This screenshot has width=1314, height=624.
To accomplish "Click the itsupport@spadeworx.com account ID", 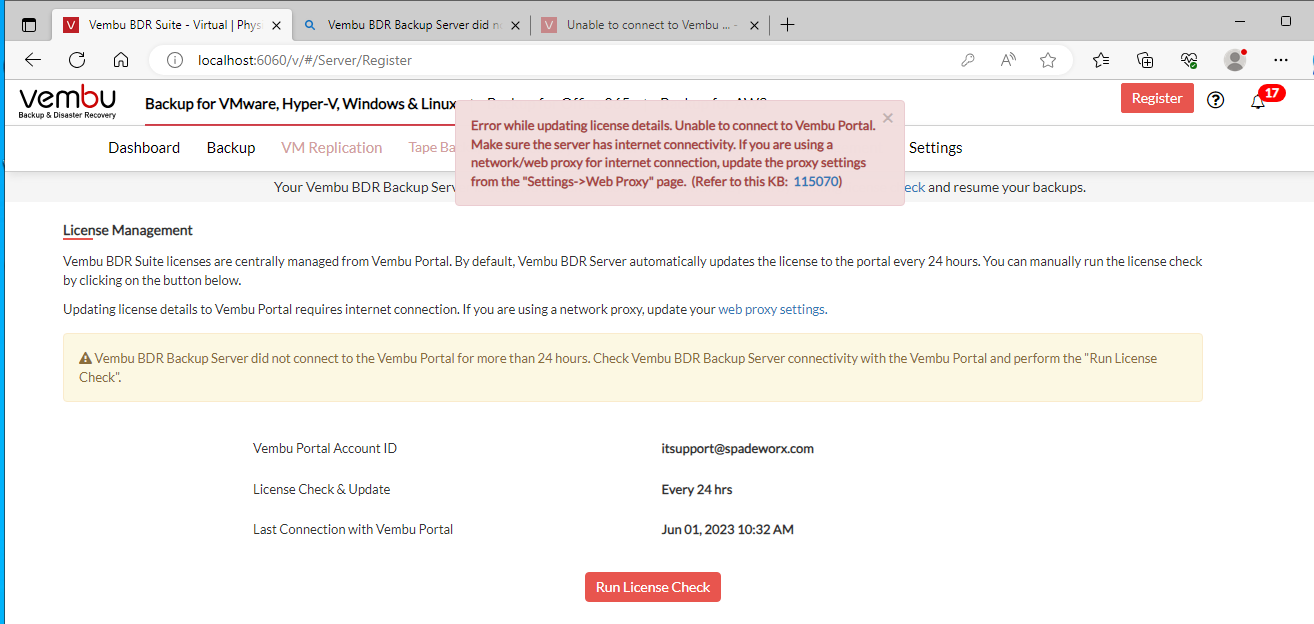I will pos(738,448).
